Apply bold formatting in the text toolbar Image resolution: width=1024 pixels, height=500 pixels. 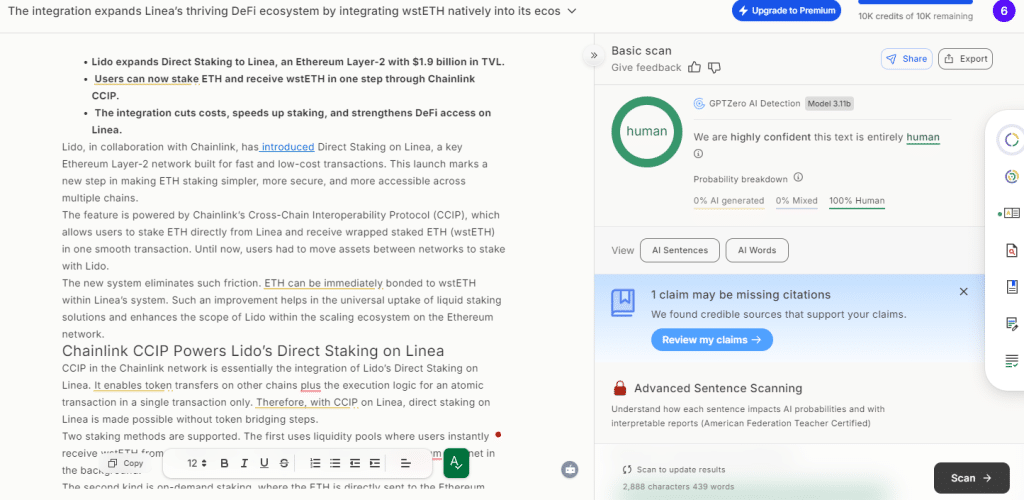click(x=224, y=463)
